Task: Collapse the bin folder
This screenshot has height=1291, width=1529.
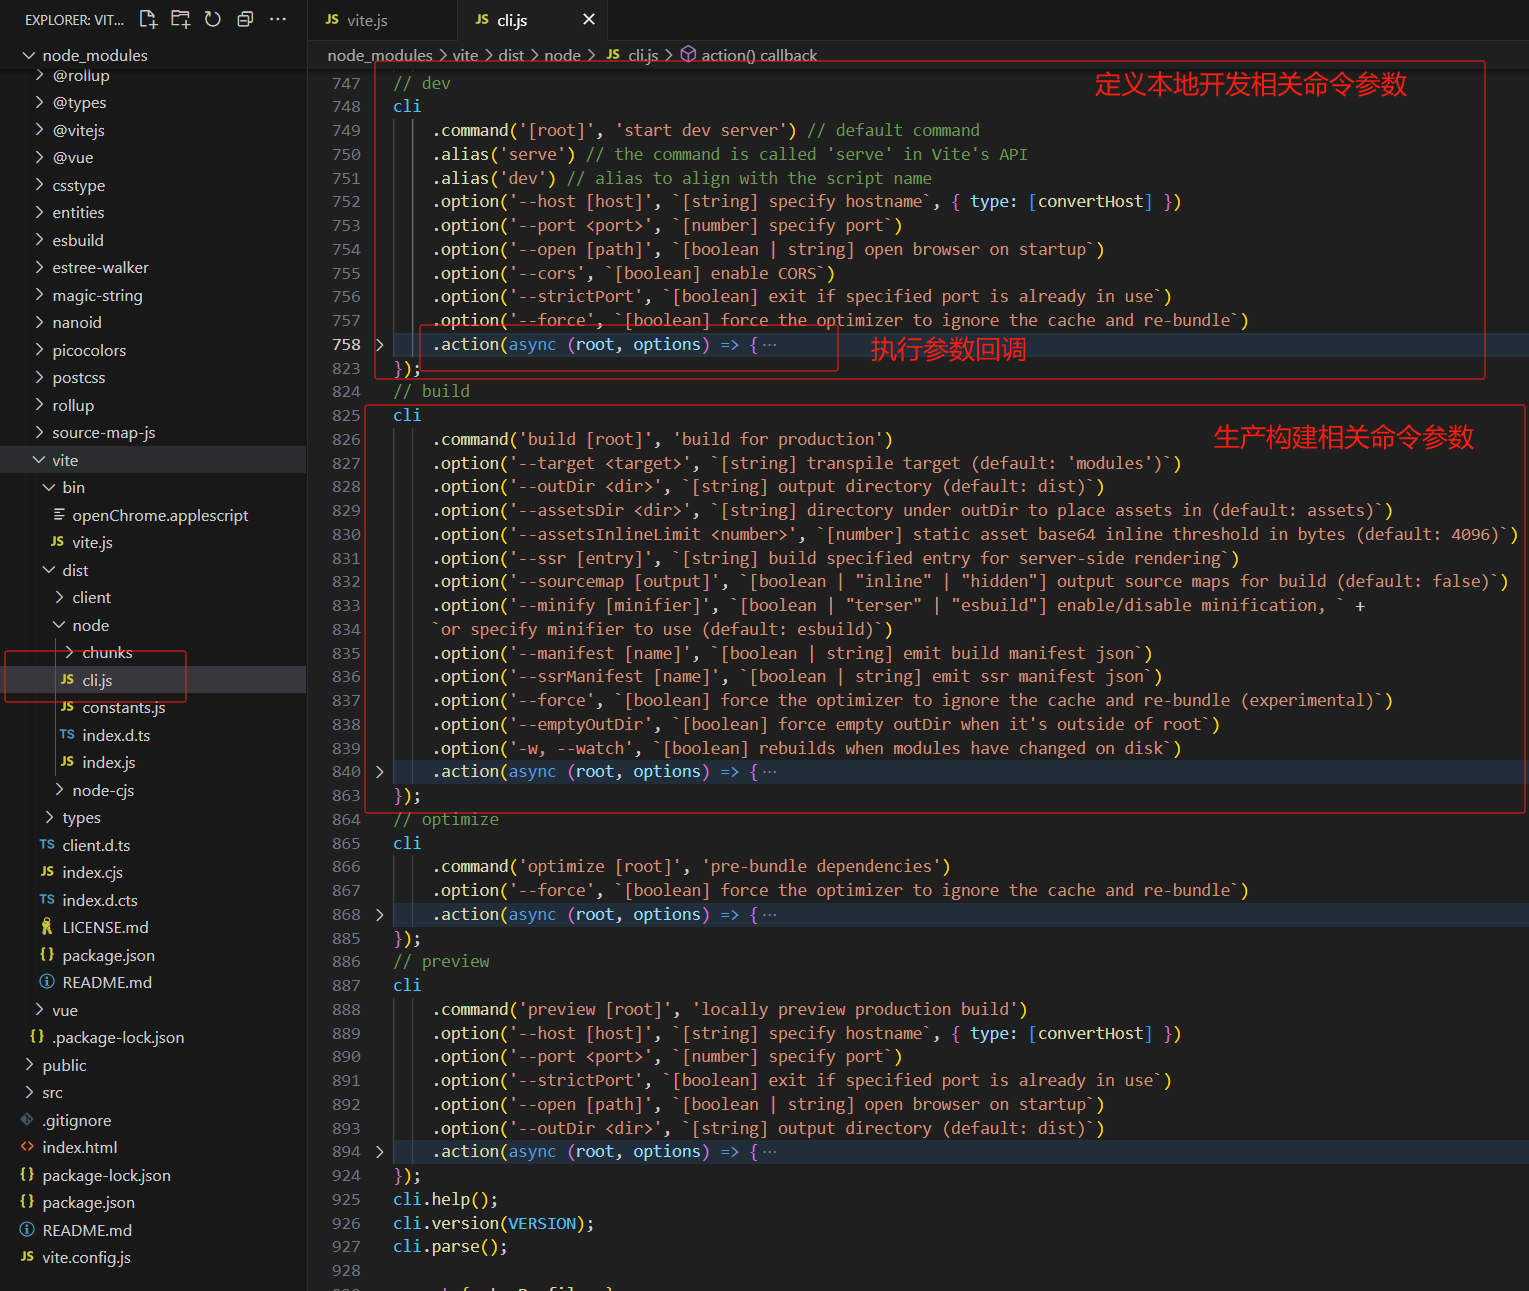Action: [x=153, y=487]
